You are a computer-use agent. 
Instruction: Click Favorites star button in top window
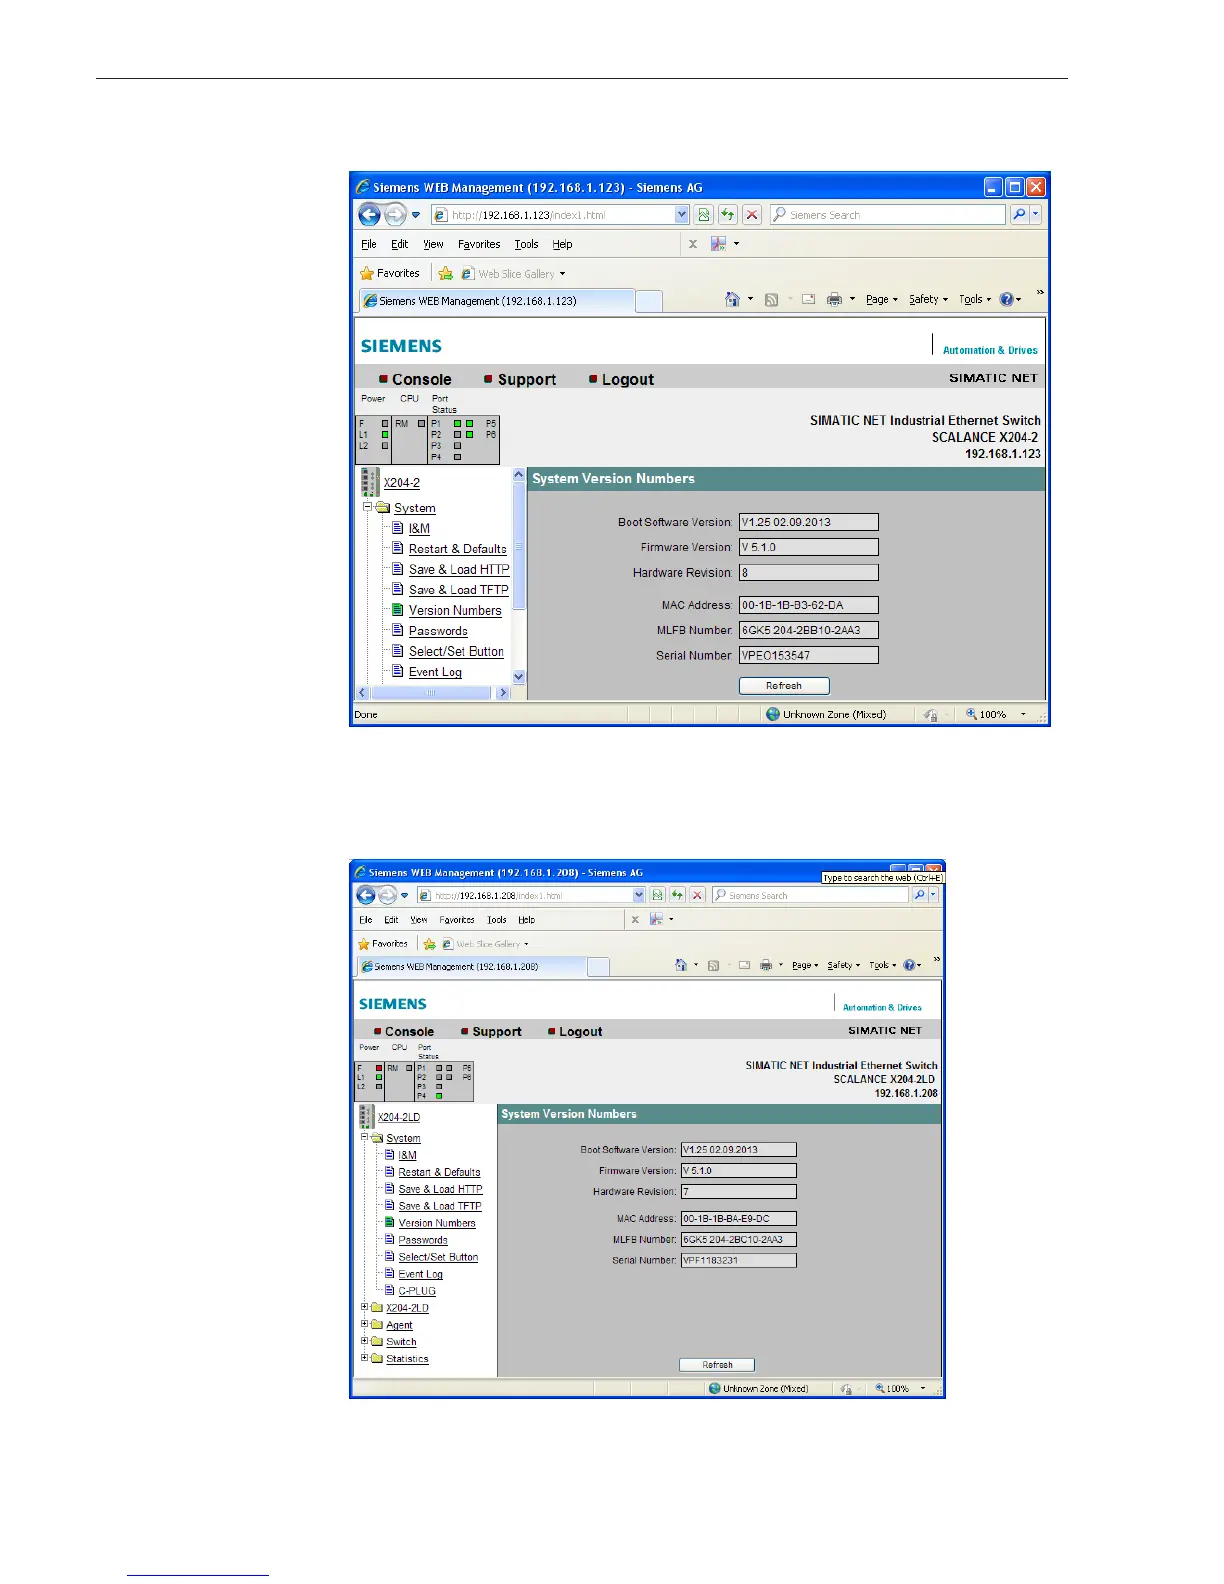pyautogui.click(x=390, y=273)
